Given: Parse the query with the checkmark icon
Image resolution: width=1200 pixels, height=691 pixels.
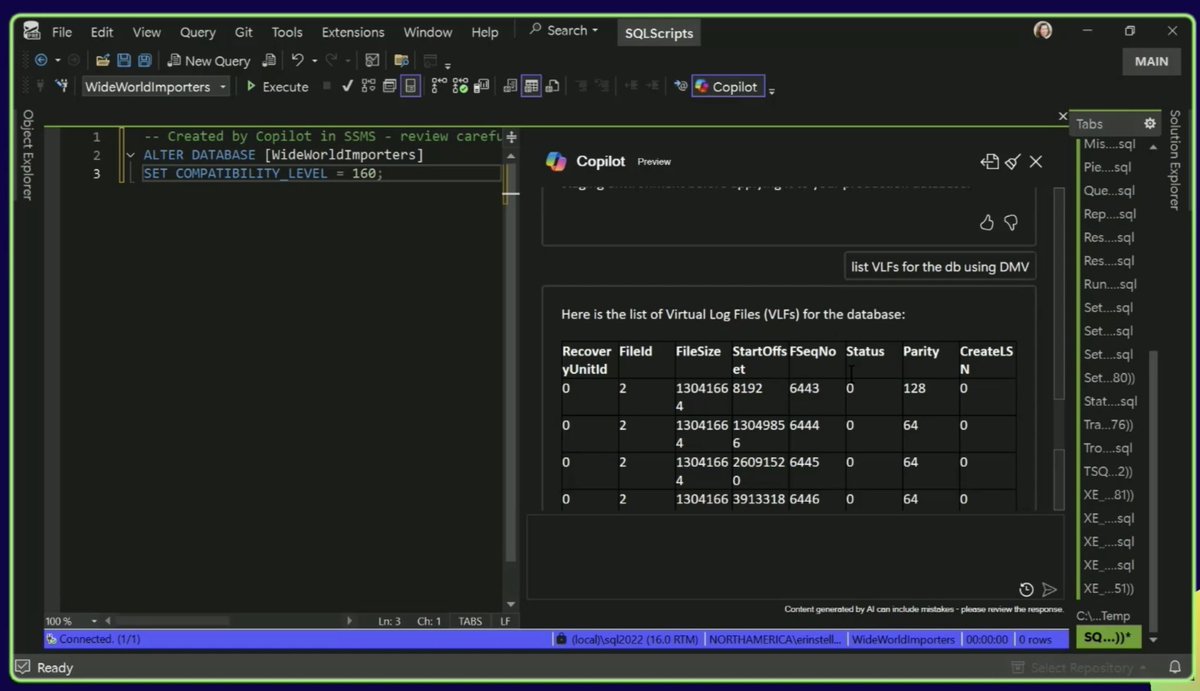Looking at the screenshot, I should [x=347, y=86].
